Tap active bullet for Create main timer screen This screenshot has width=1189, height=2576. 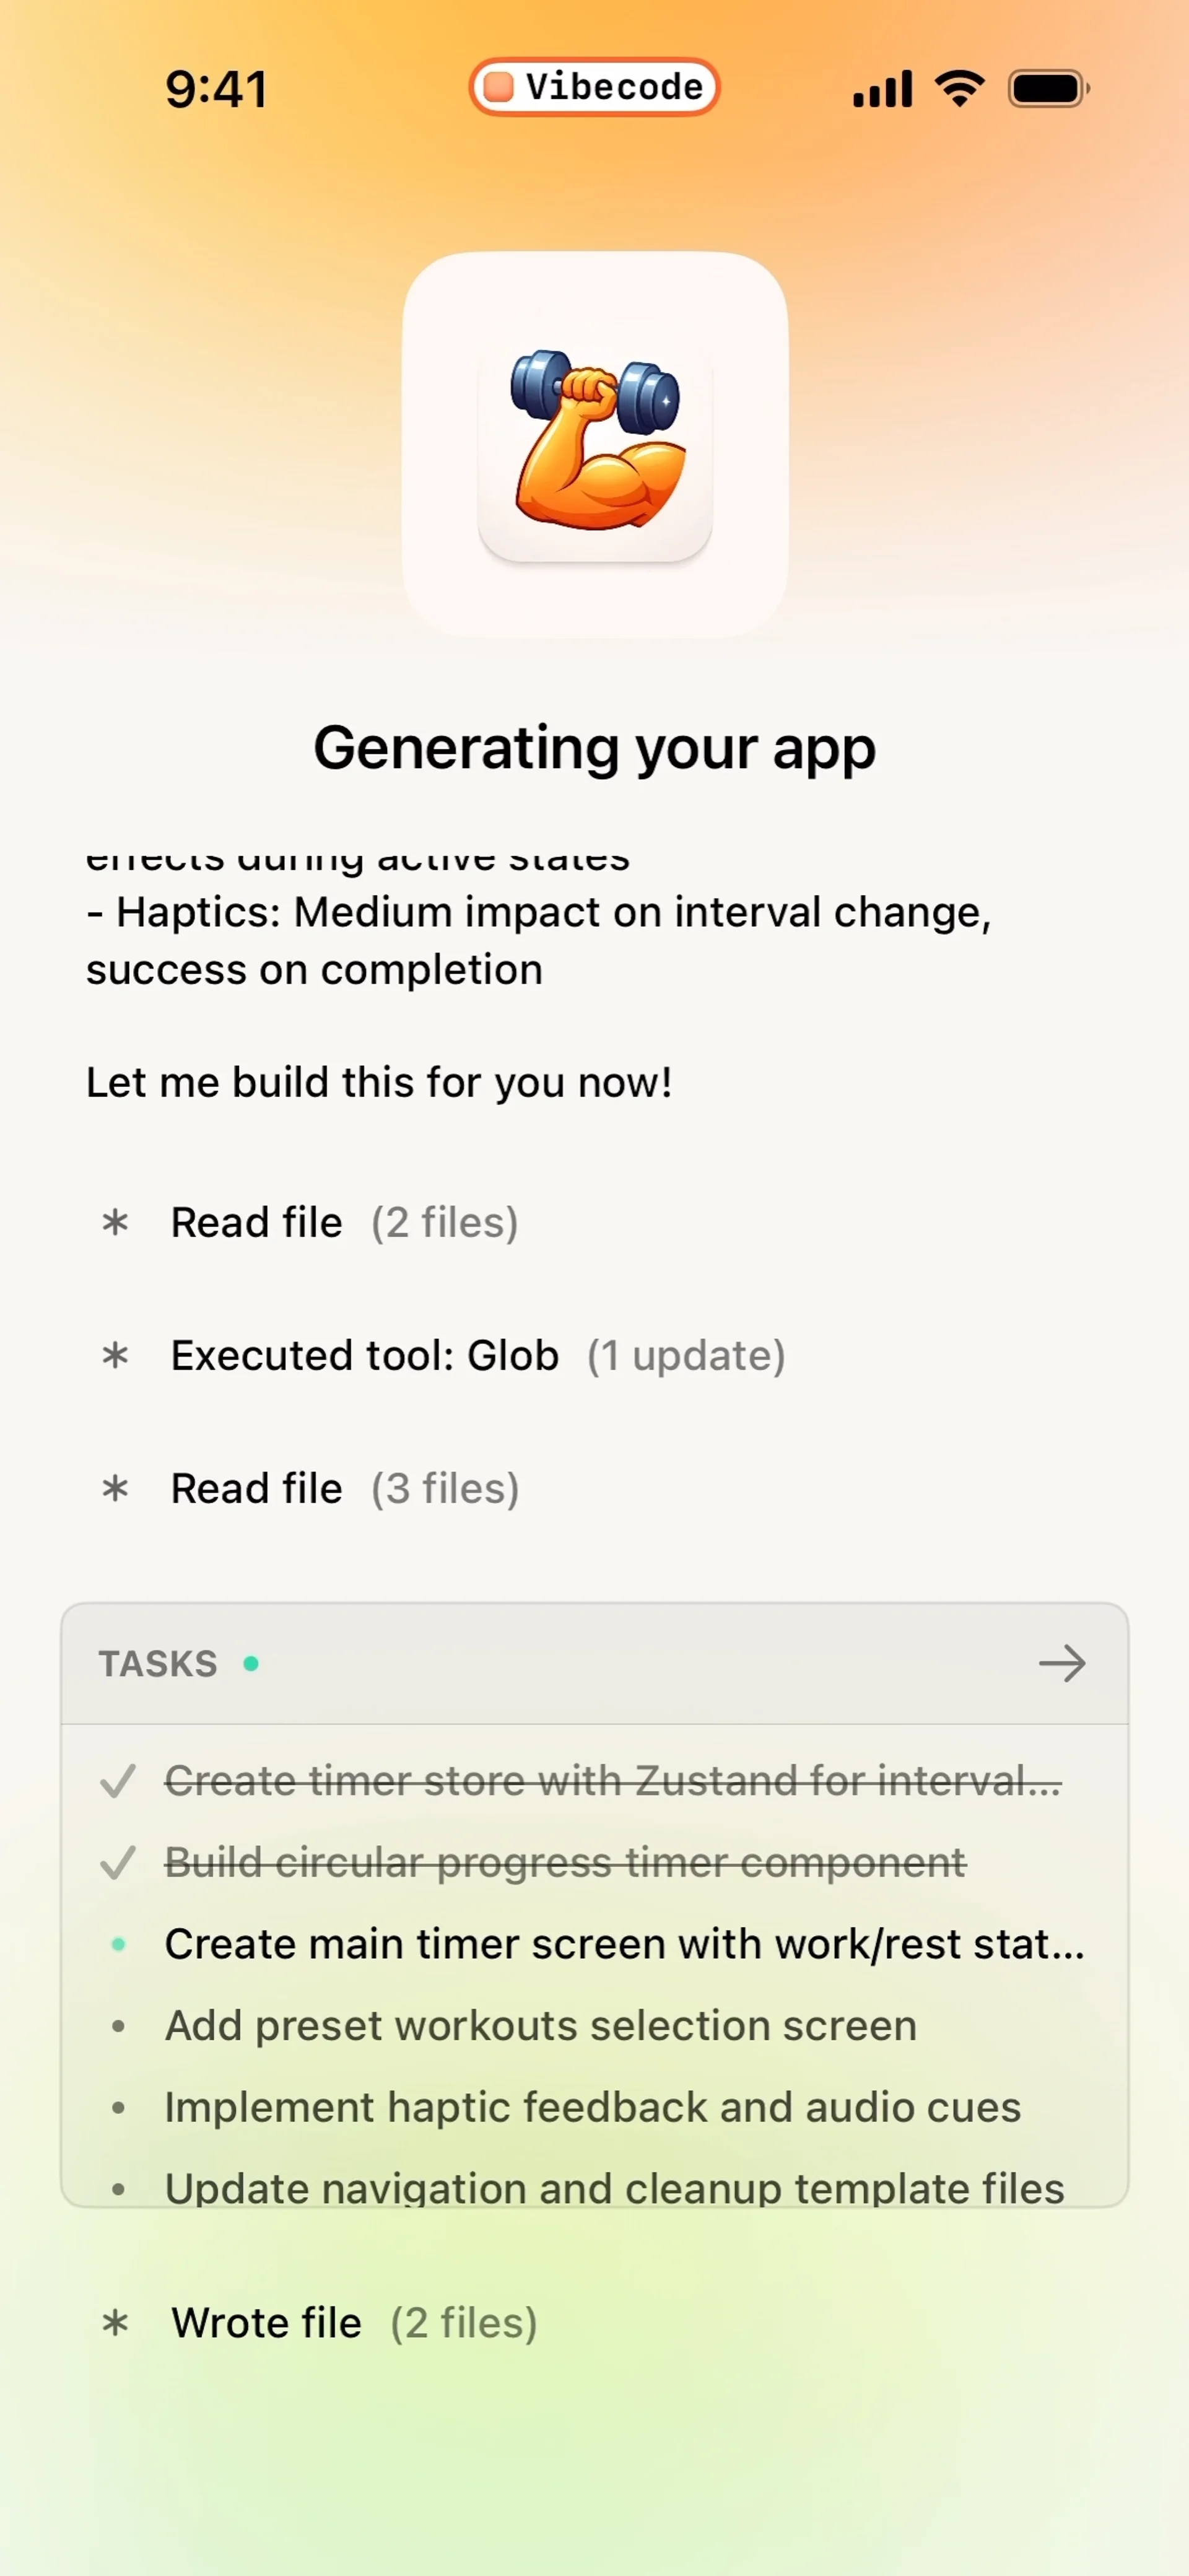[x=118, y=1944]
